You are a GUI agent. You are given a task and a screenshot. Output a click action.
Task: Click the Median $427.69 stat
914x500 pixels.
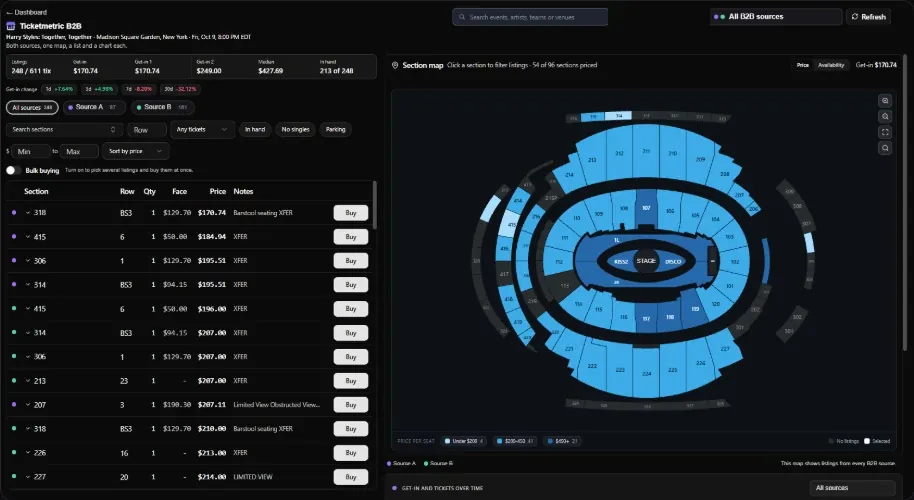[x=270, y=67]
